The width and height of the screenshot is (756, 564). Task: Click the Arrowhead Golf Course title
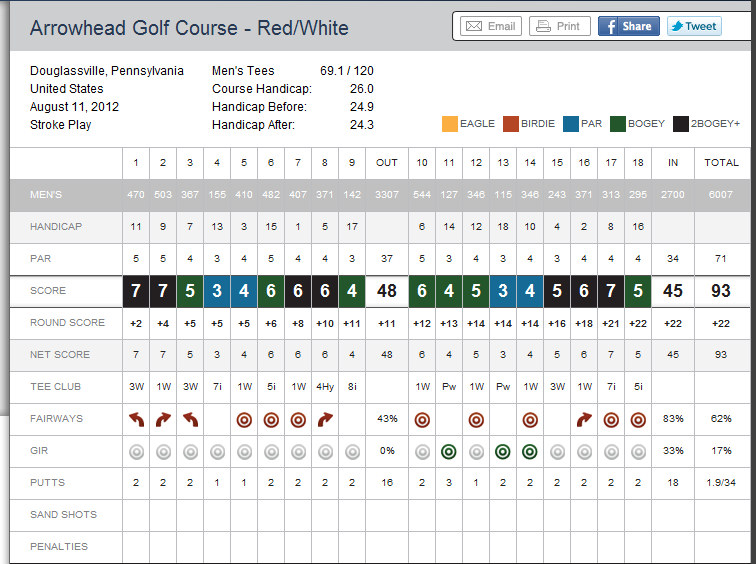(x=189, y=27)
